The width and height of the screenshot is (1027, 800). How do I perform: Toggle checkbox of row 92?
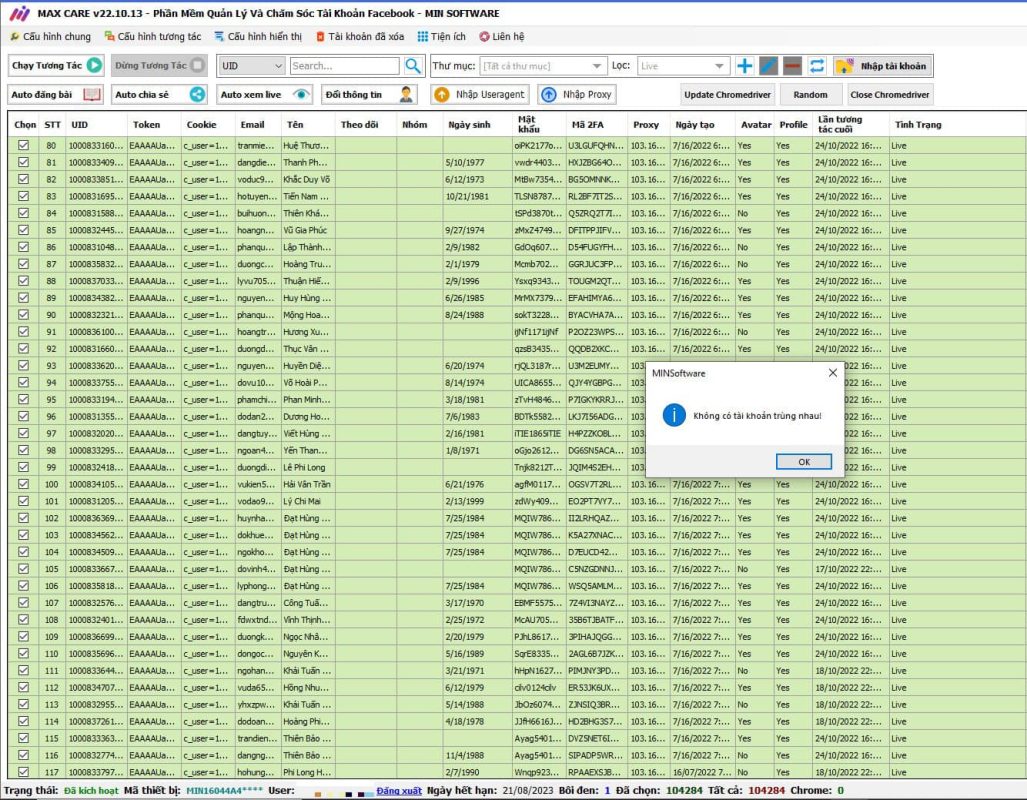[24, 349]
